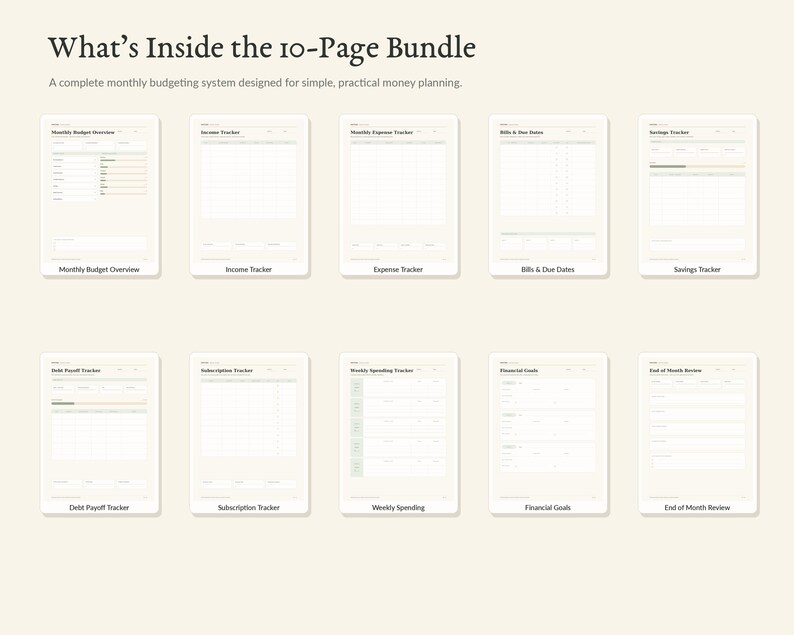This screenshot has width=794, height=635.
Task: Click the 'Weekly Spending' caption label
Action: tap(398, 507)
